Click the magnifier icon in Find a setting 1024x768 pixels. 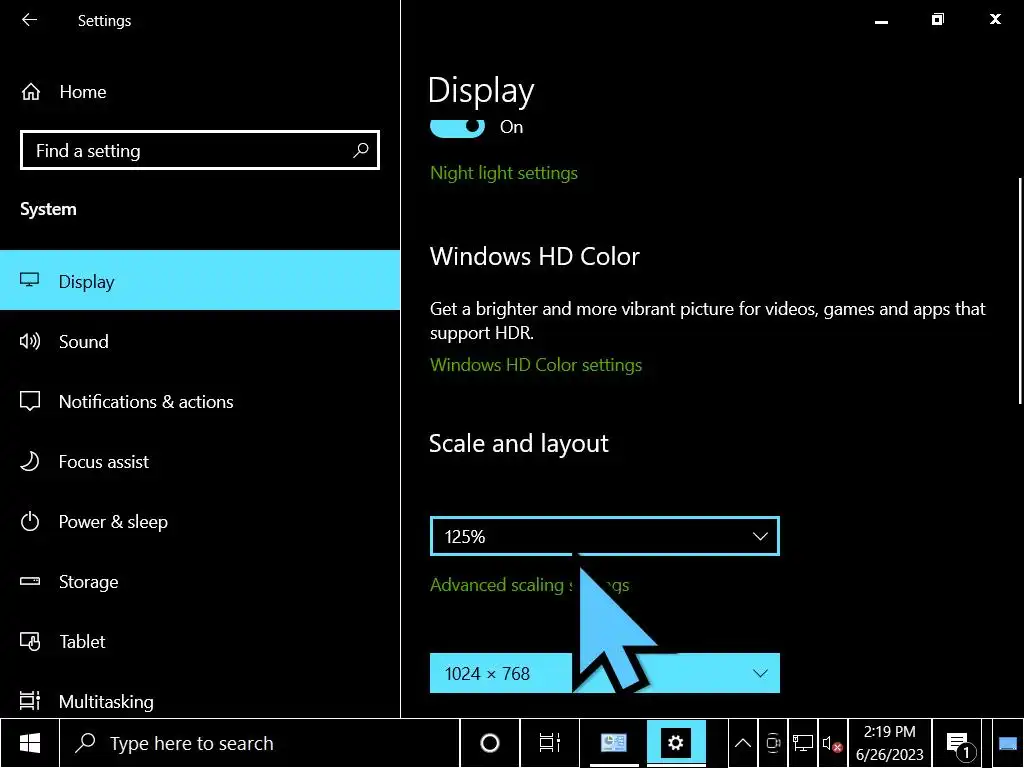pos(360,150)
